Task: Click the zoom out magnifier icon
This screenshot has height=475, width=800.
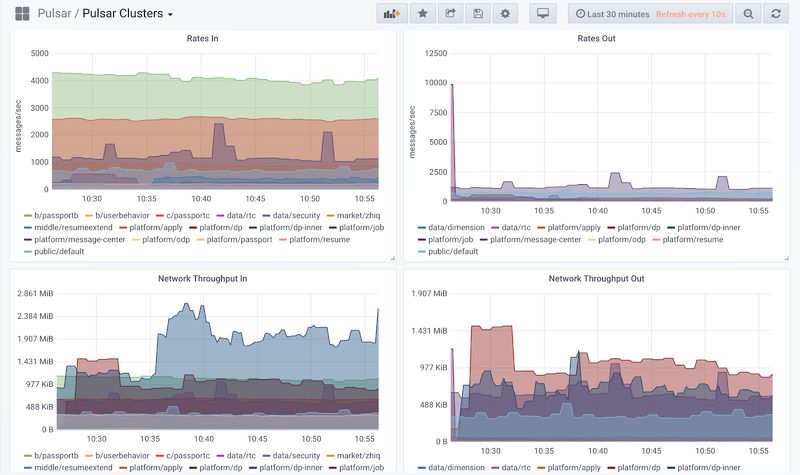Action: point(748,14)
